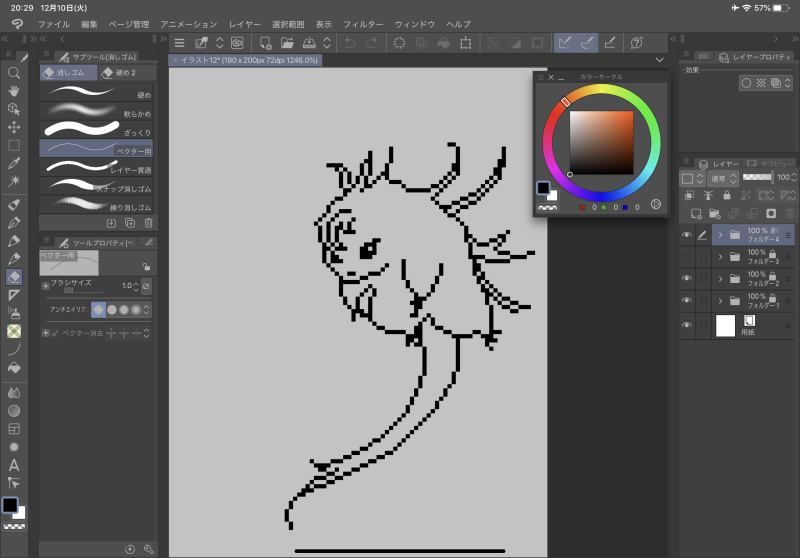Select the 軟らかめ eraser sub tool
This screenshot has width=800, height=558.
[96, 111]
